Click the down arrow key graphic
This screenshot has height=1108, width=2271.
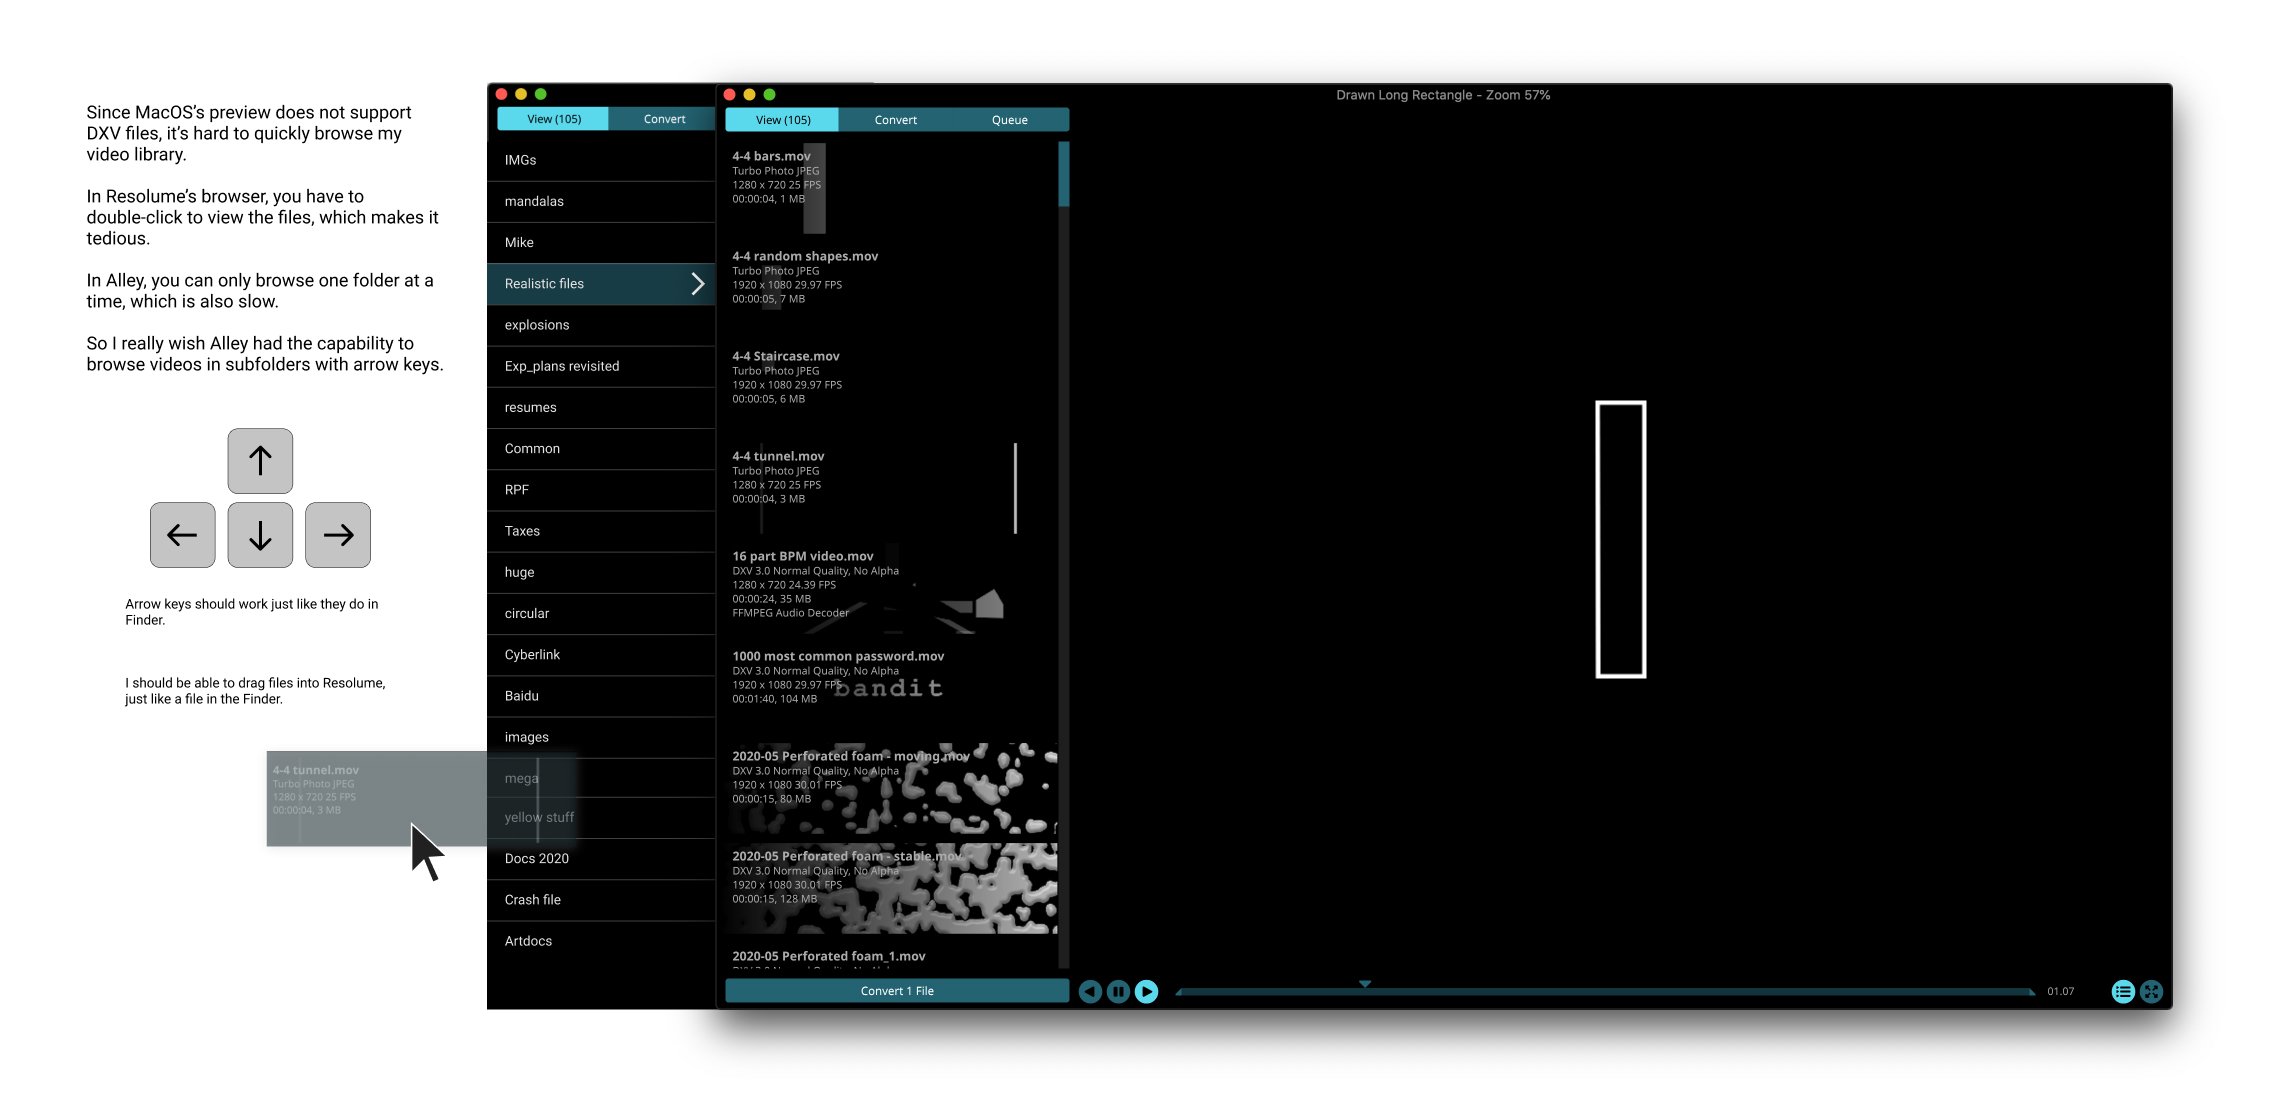[x=260, y=535]
